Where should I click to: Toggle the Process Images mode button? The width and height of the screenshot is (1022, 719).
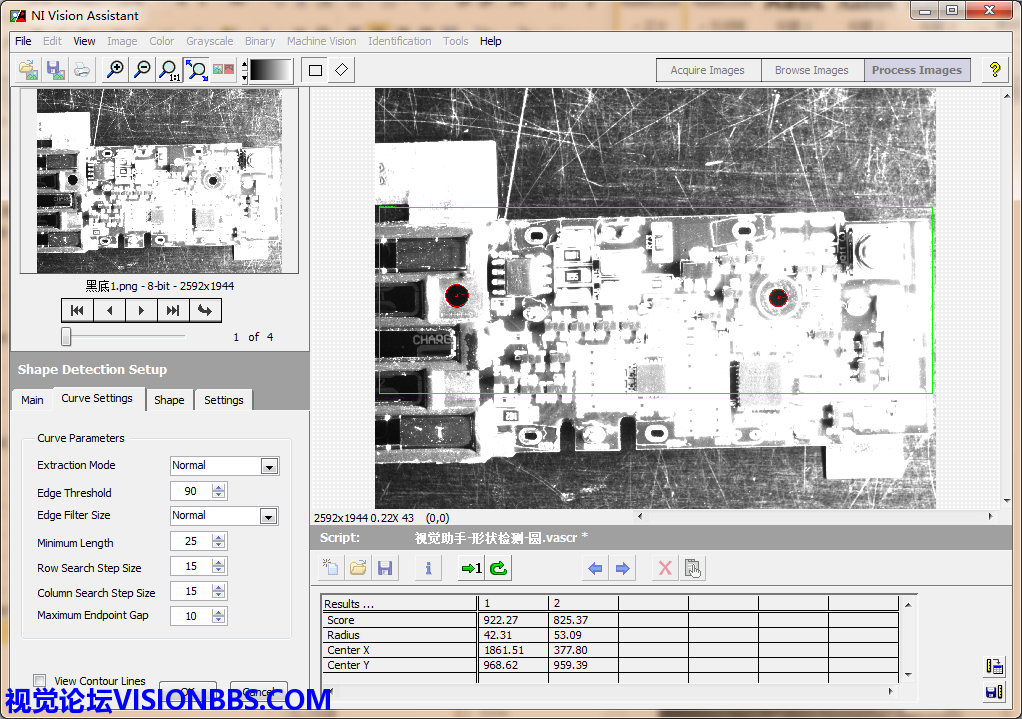tap(916, 70)
